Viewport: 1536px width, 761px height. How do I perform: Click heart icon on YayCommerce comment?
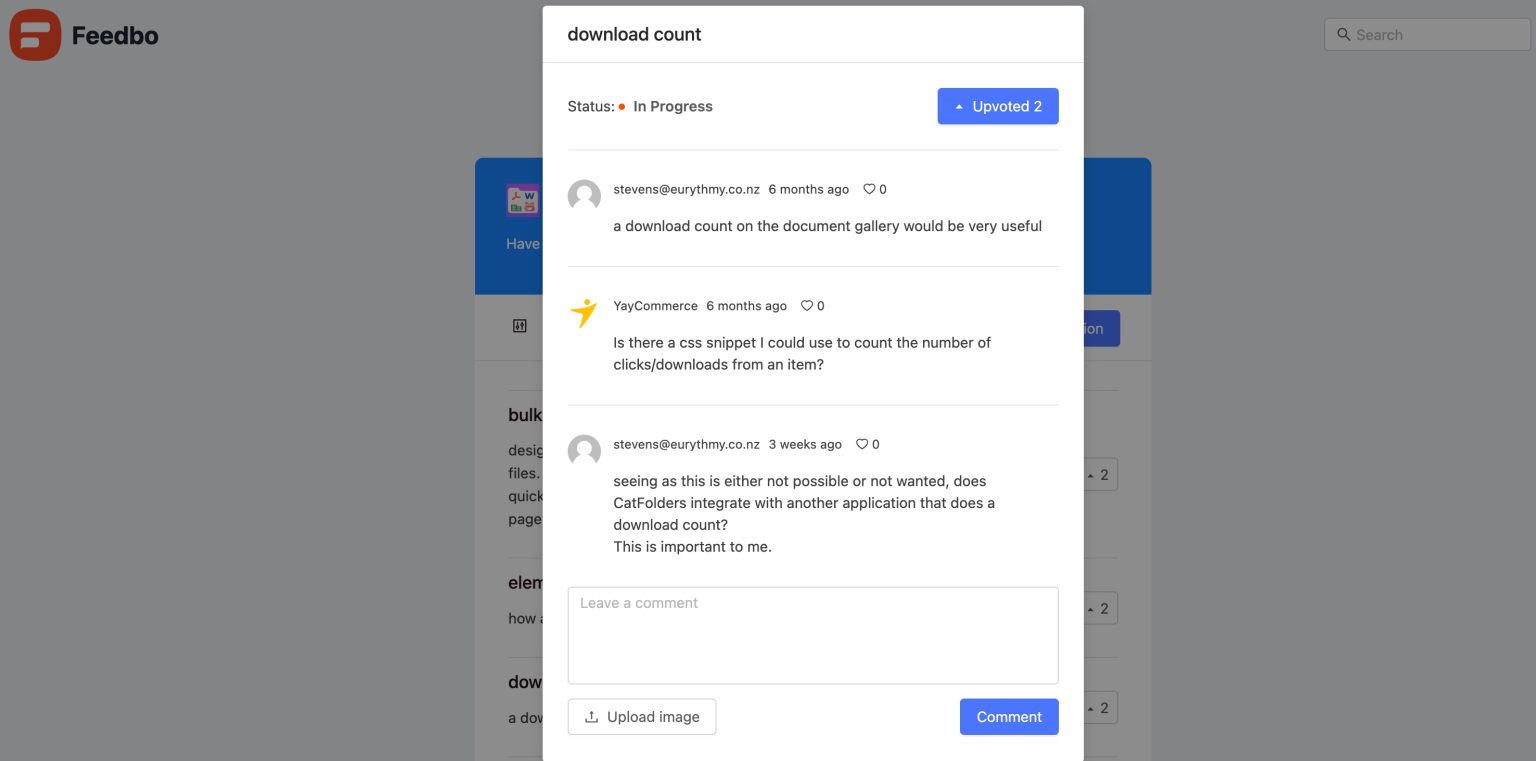coord(807,306)
